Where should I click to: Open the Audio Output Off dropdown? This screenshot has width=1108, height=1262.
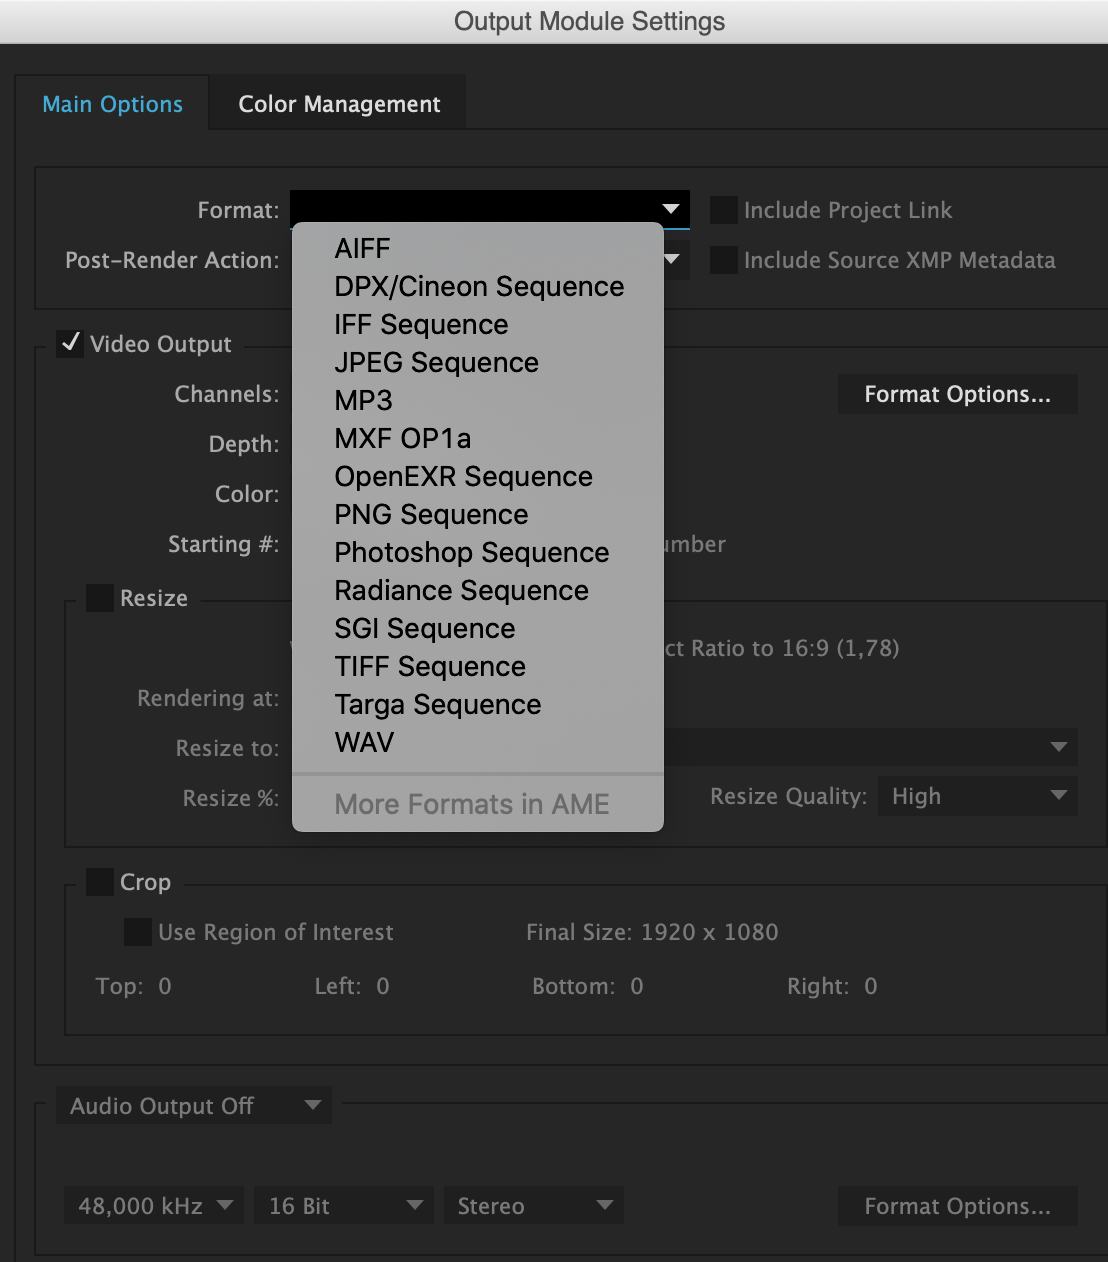(193, 1105)
